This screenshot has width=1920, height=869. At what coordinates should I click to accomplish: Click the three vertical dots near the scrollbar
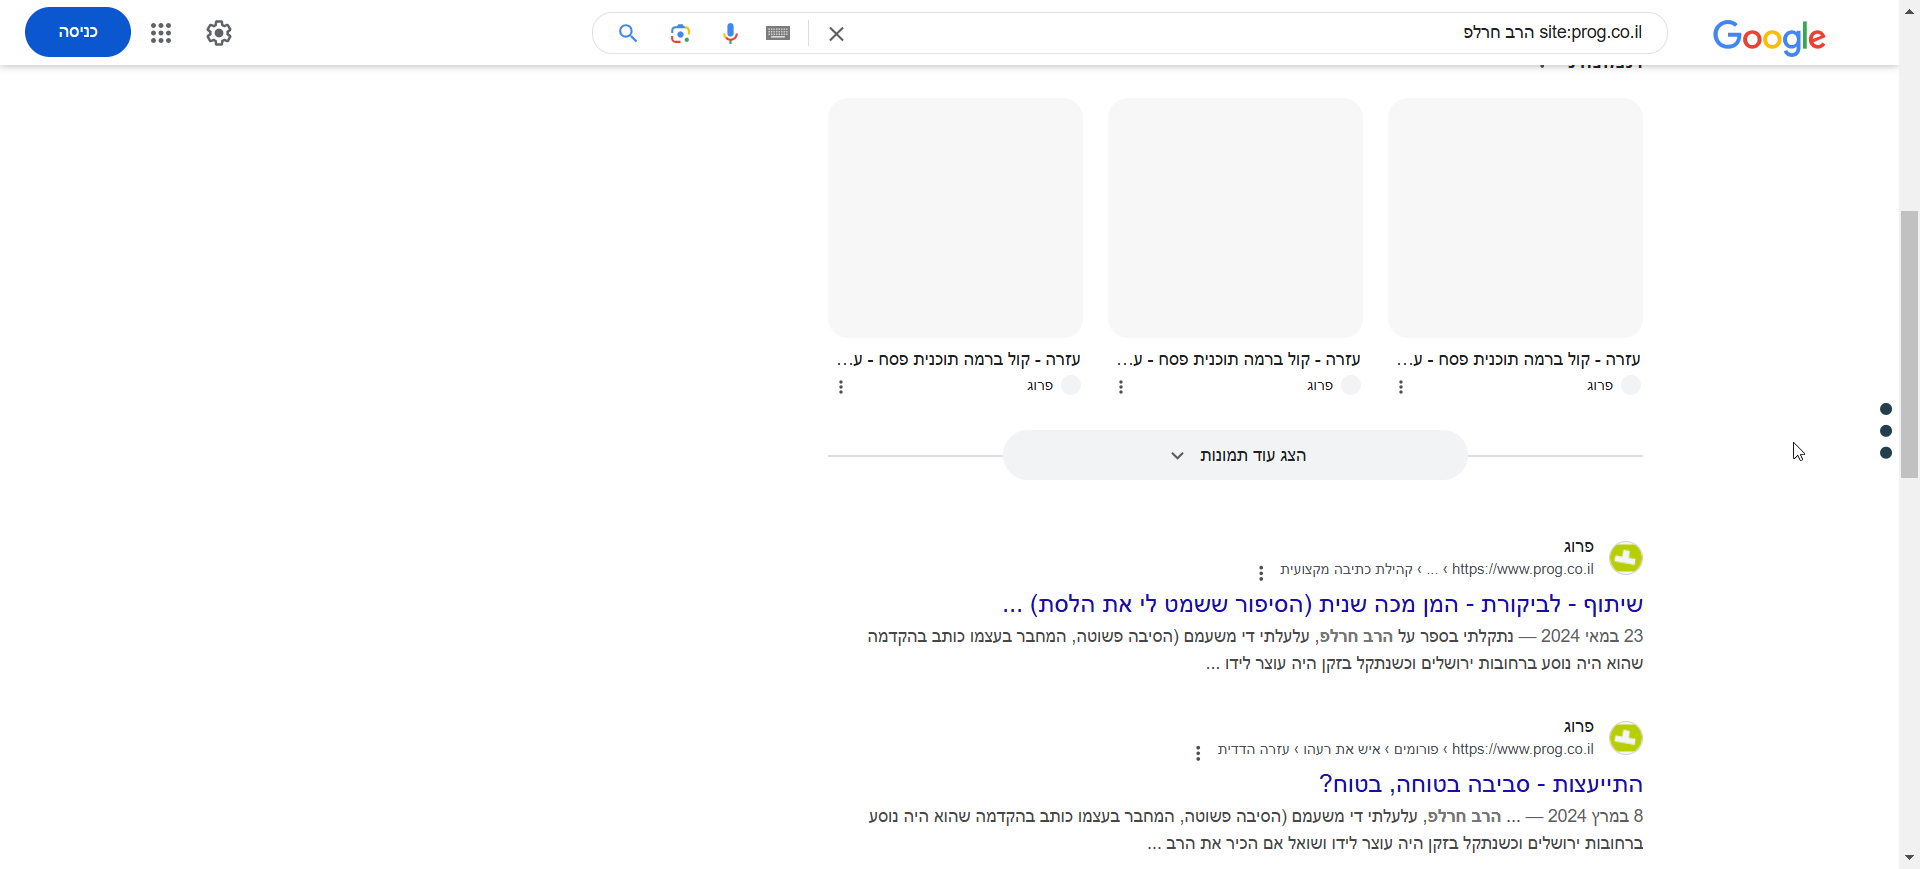(1886, 431)
